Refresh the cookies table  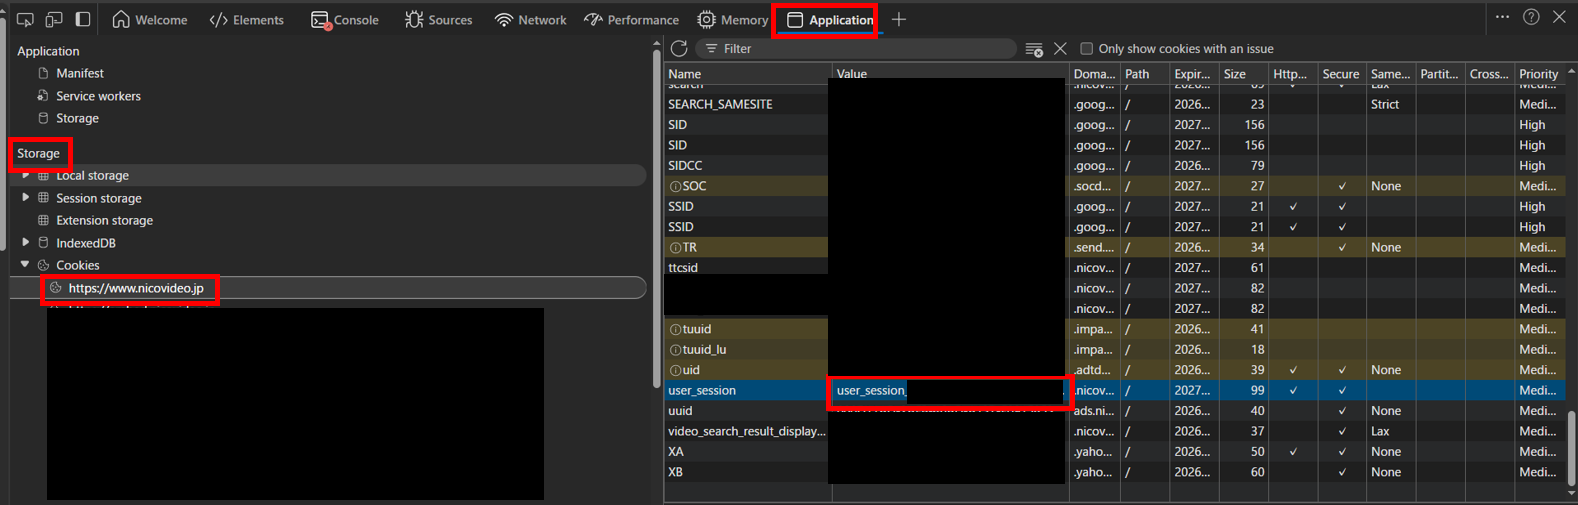click(x=679, y=48)
